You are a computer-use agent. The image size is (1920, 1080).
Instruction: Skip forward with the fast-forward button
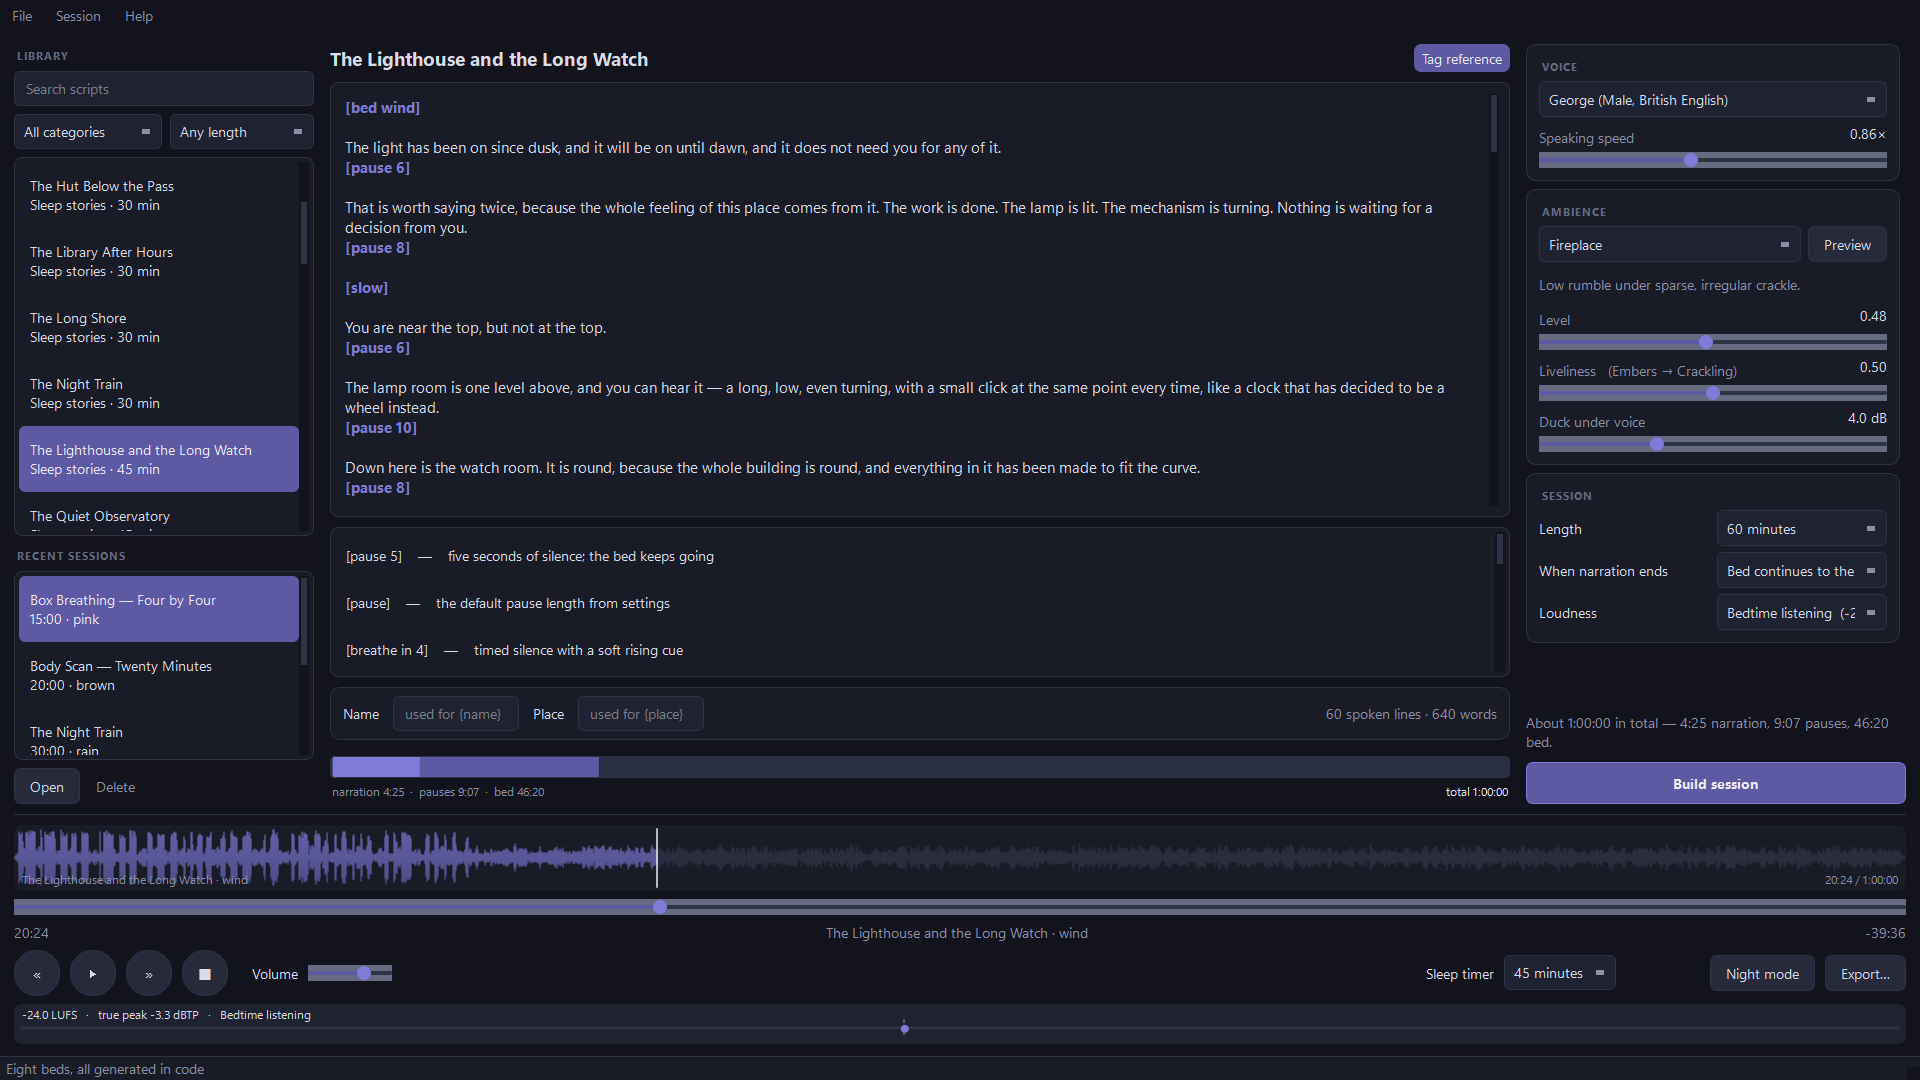pyautogui.click(x=149, y=974)
